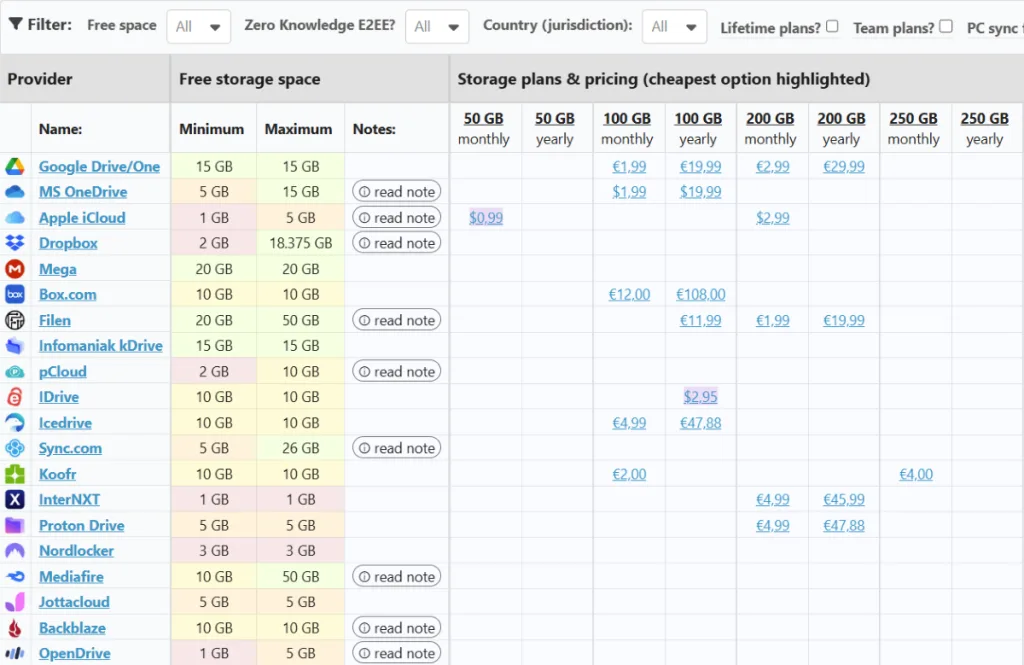
Task: Click the Mega logo icon
Action: [x=15, y=268]
